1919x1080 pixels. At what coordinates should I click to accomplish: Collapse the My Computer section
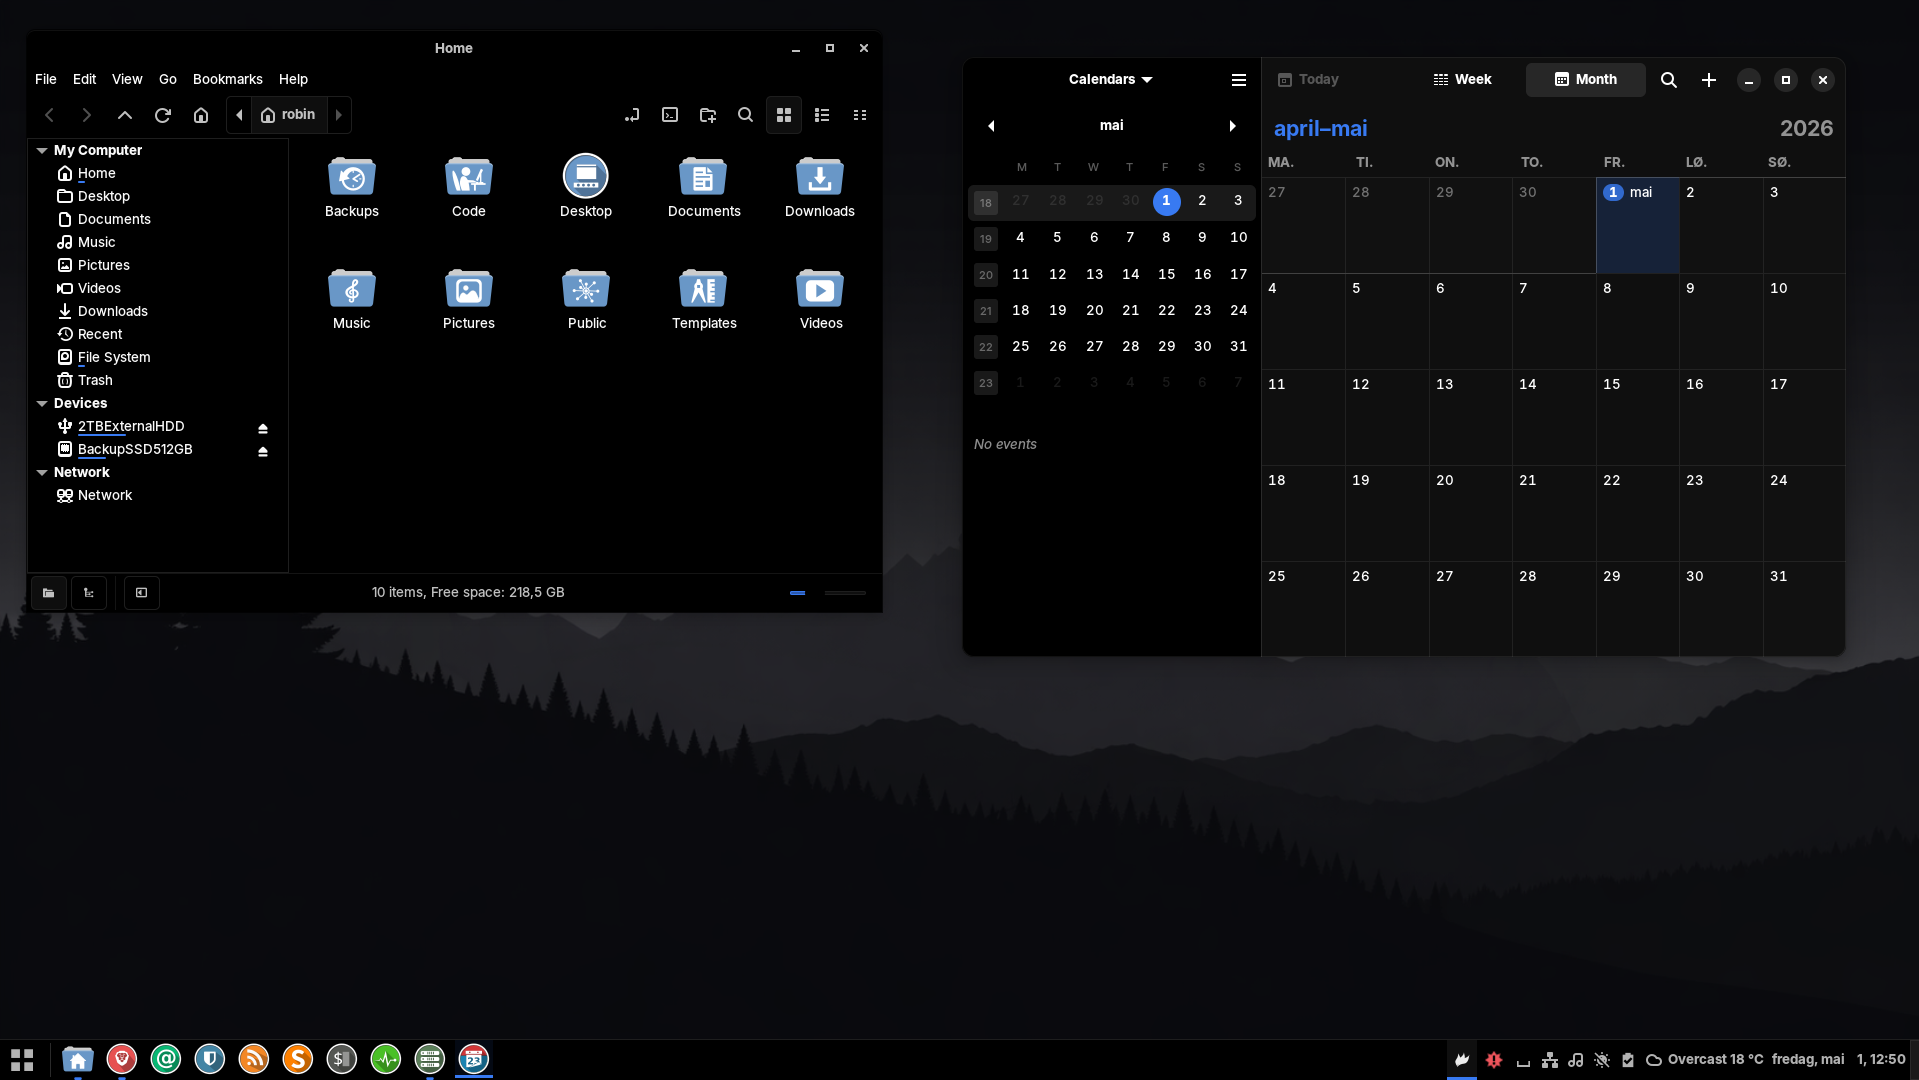pos(42,150)
